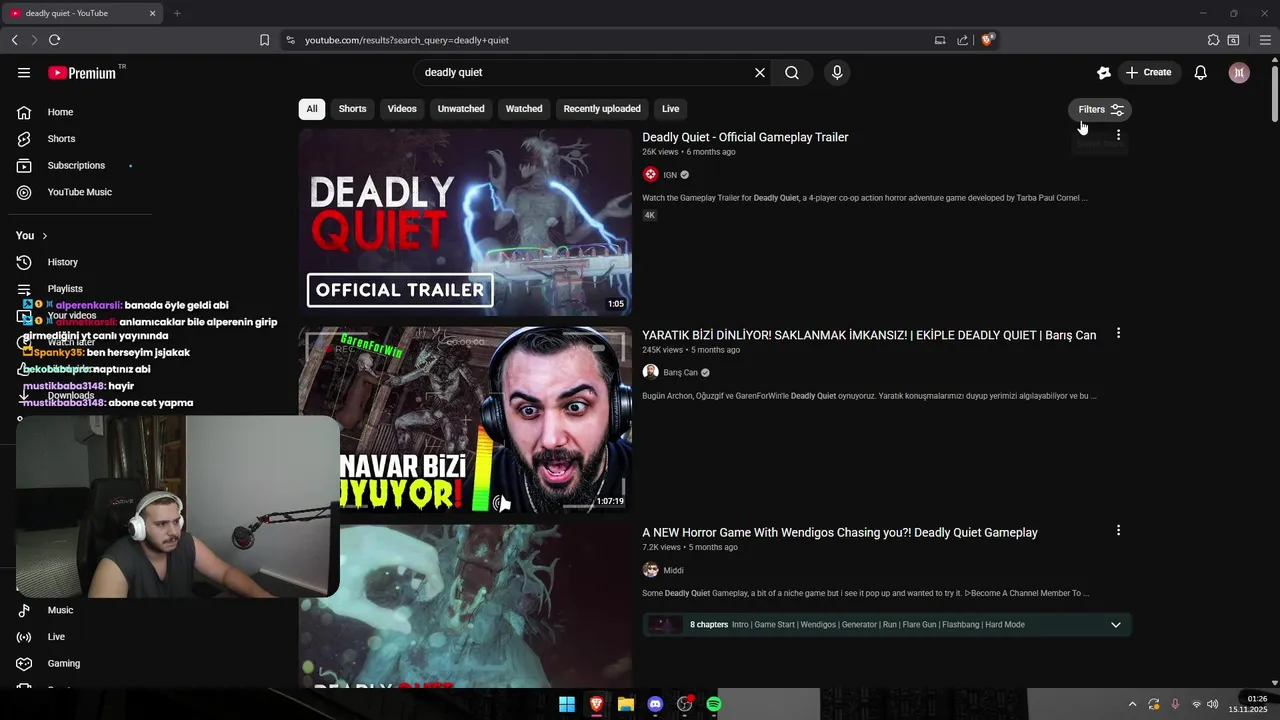Open the YARATIK BİZİ DİNLİYOR video title
The height and width of the screenshot is (720, 1280).
point(869,335)
